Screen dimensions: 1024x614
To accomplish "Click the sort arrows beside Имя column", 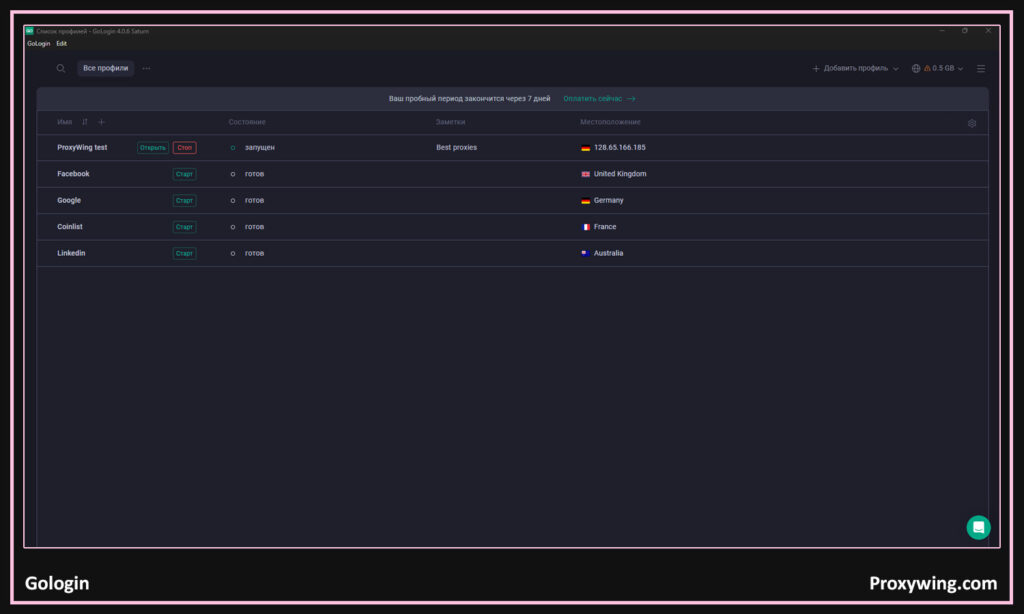I will [x=85, y=122].
